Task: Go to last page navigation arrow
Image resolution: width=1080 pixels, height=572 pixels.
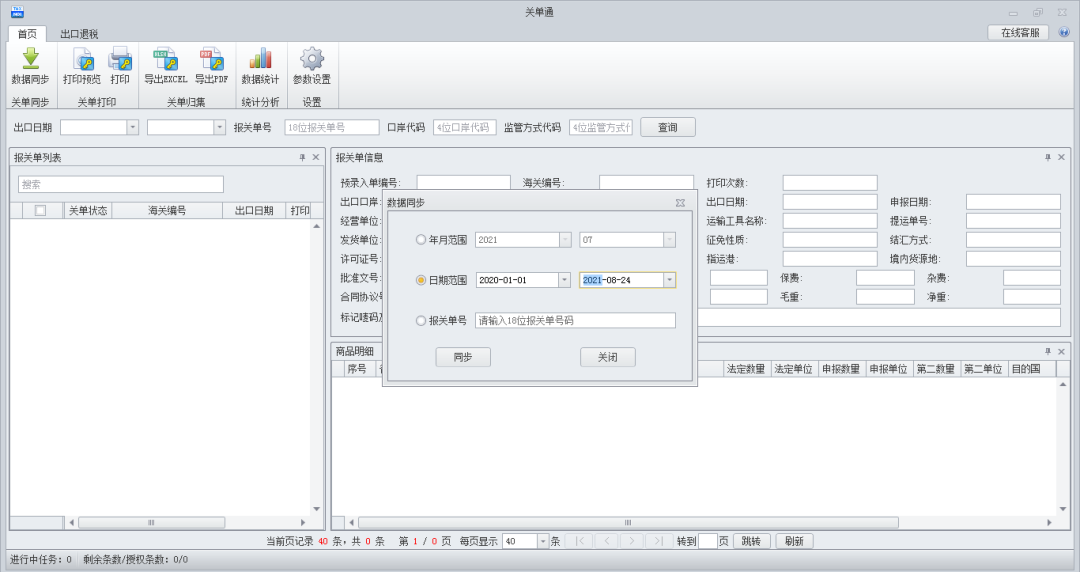Action: pos(658,541)
